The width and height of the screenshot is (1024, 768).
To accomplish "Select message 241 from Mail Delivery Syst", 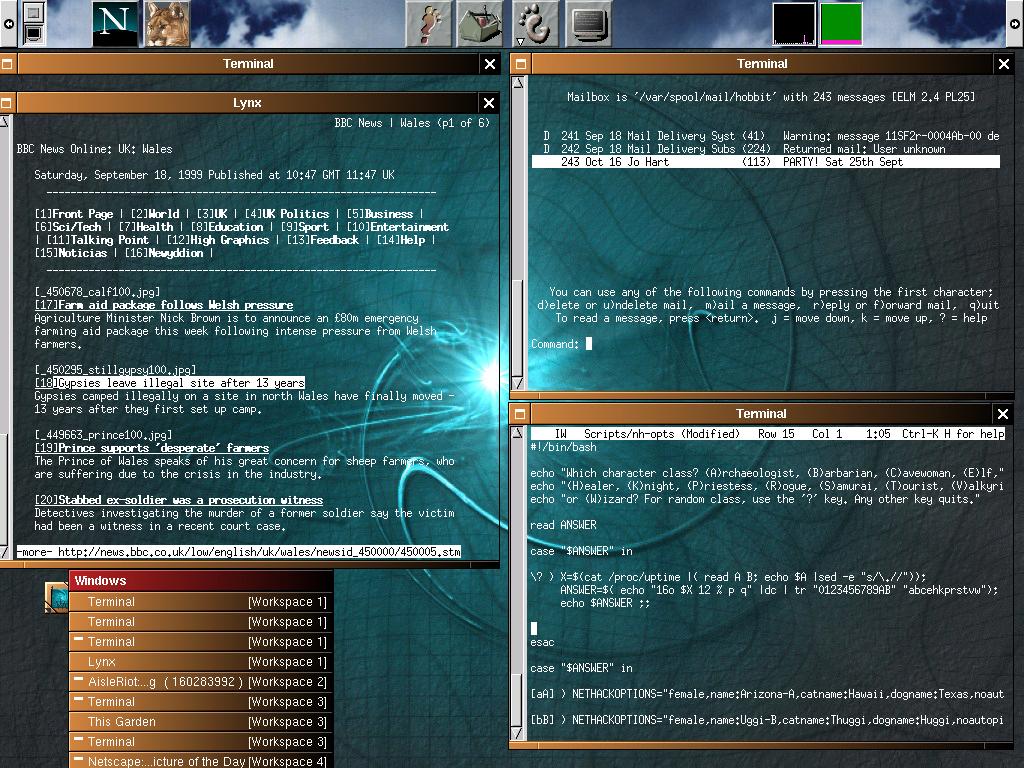I will pos(765,136).
